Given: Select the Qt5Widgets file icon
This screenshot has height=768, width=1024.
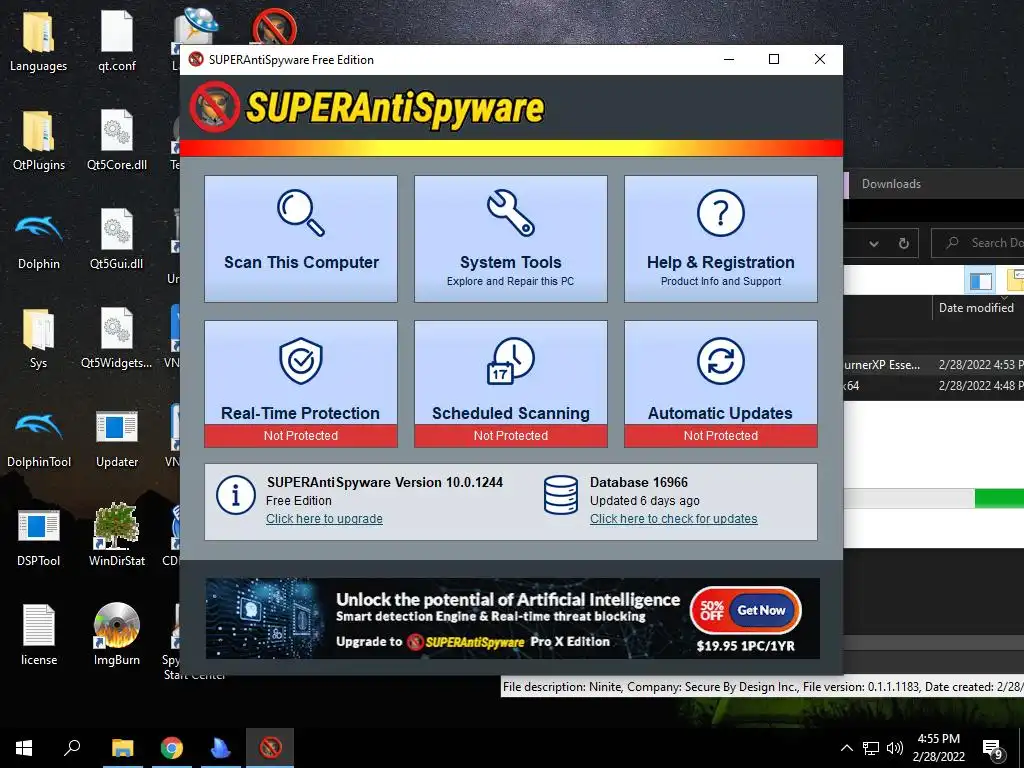Looking at the screenshot, I should point(117,338).
